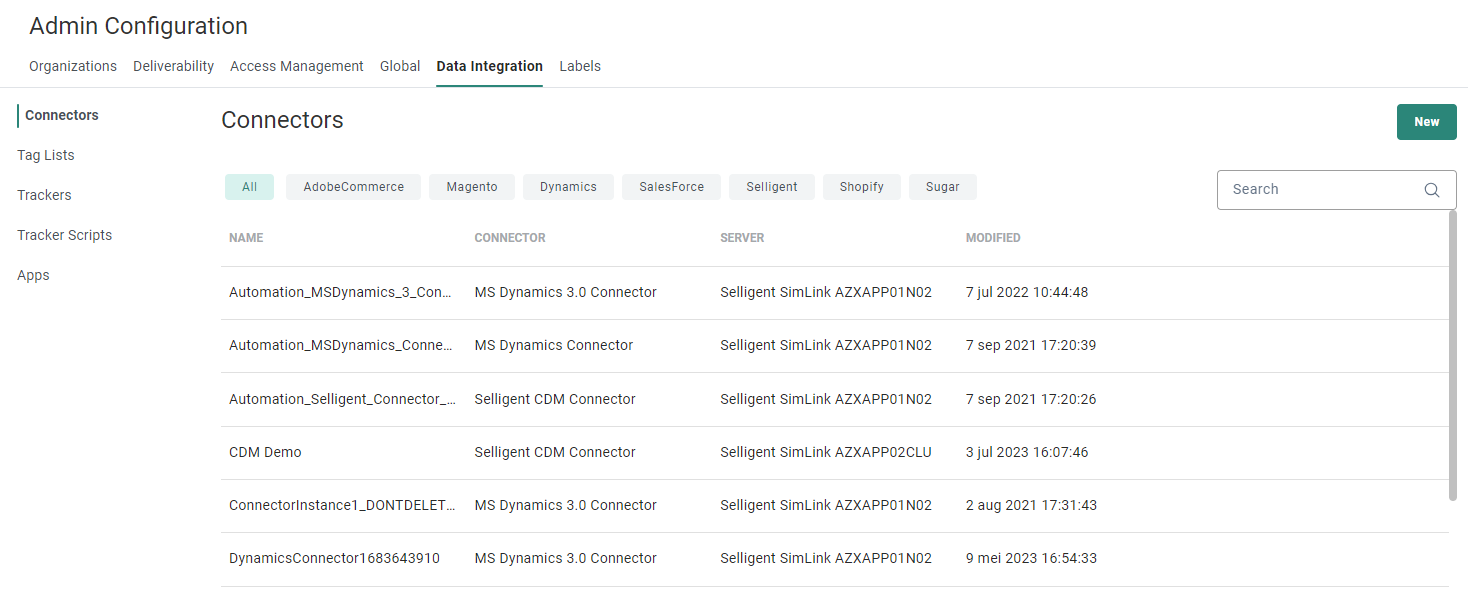1468x589 pixels.
Task: Switch to the Organizations tab
Action: click(x=73, y=66)
